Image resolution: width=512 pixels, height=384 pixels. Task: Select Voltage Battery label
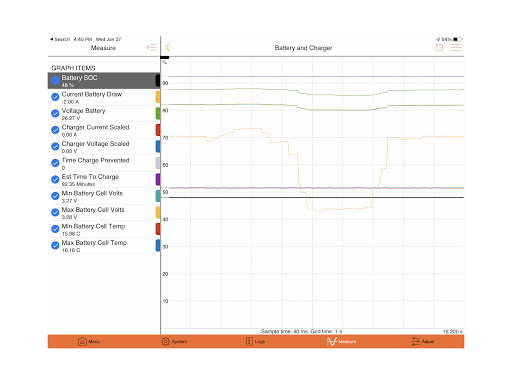pyautogui.click(x=83, y=111)
